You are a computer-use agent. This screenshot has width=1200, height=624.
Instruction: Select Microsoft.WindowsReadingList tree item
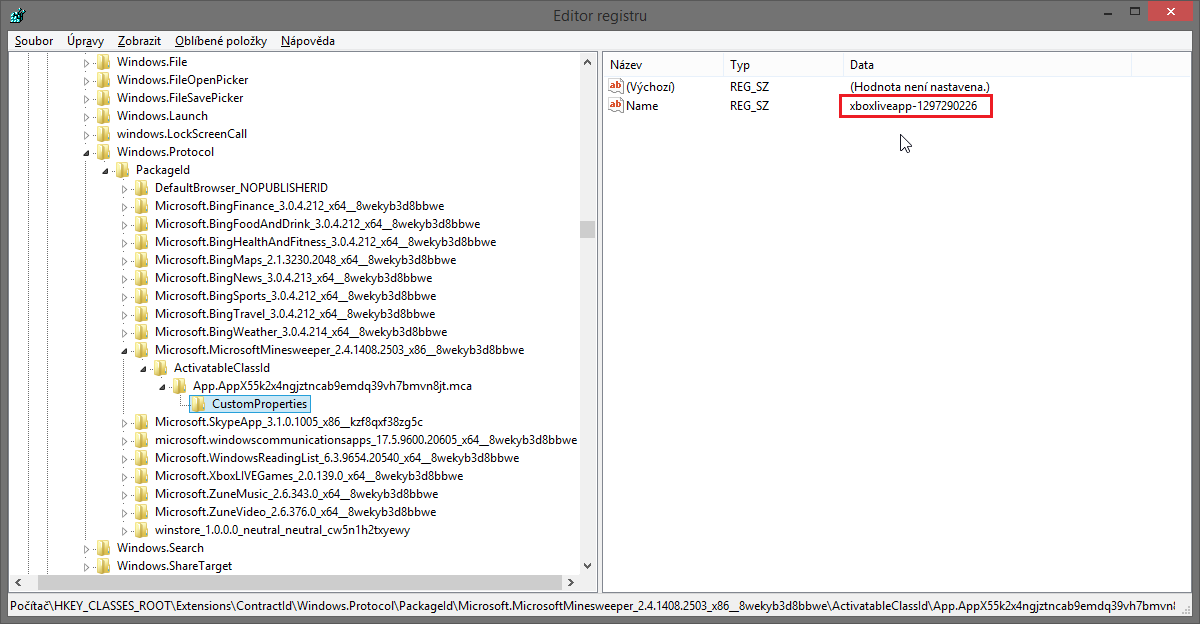[x=336, y=458]
